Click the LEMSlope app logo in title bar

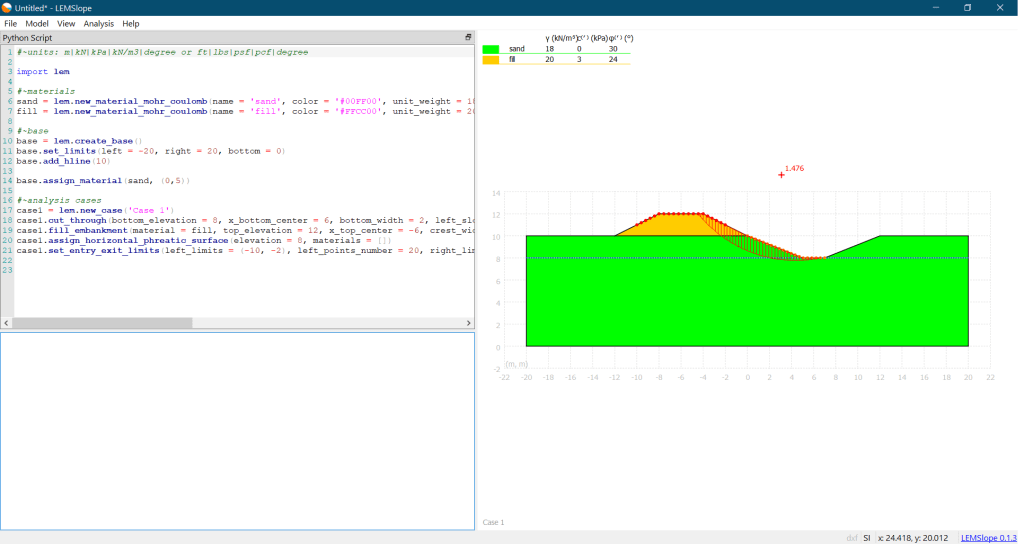point(8,8)
